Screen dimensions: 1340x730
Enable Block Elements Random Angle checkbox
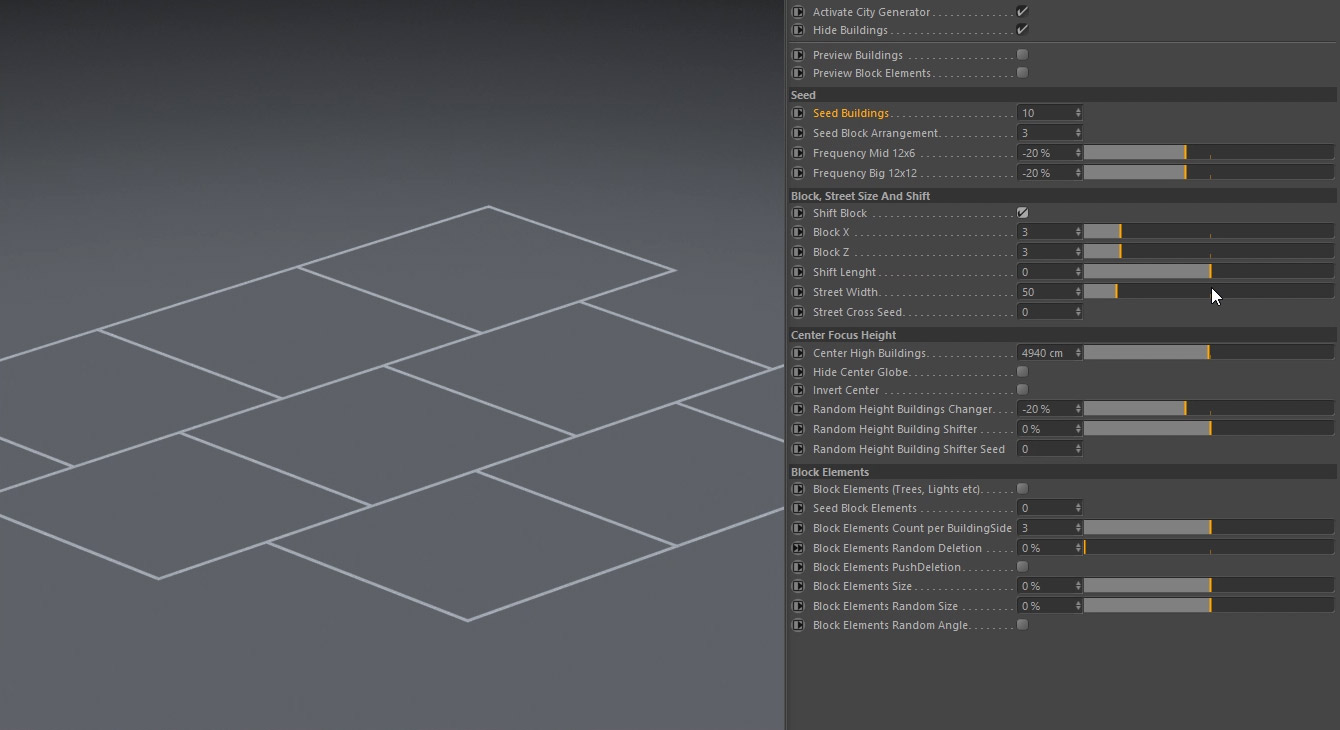point(1022,625)
